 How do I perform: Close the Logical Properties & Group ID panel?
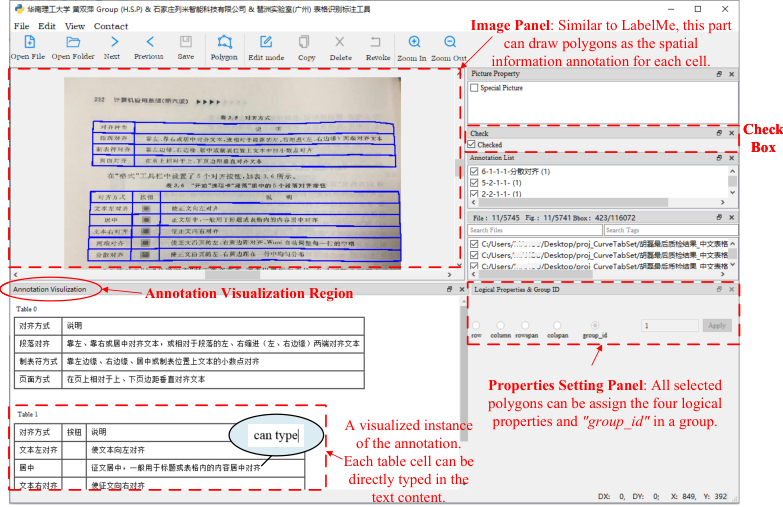tap(732, 289)
